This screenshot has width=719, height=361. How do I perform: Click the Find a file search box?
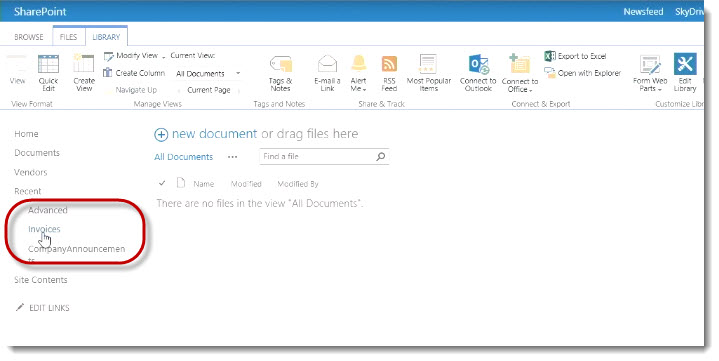[x=324, y=156]
